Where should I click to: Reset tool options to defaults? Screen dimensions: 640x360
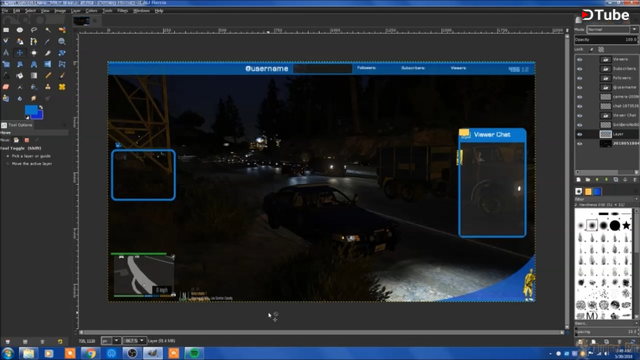pos(60,341)
